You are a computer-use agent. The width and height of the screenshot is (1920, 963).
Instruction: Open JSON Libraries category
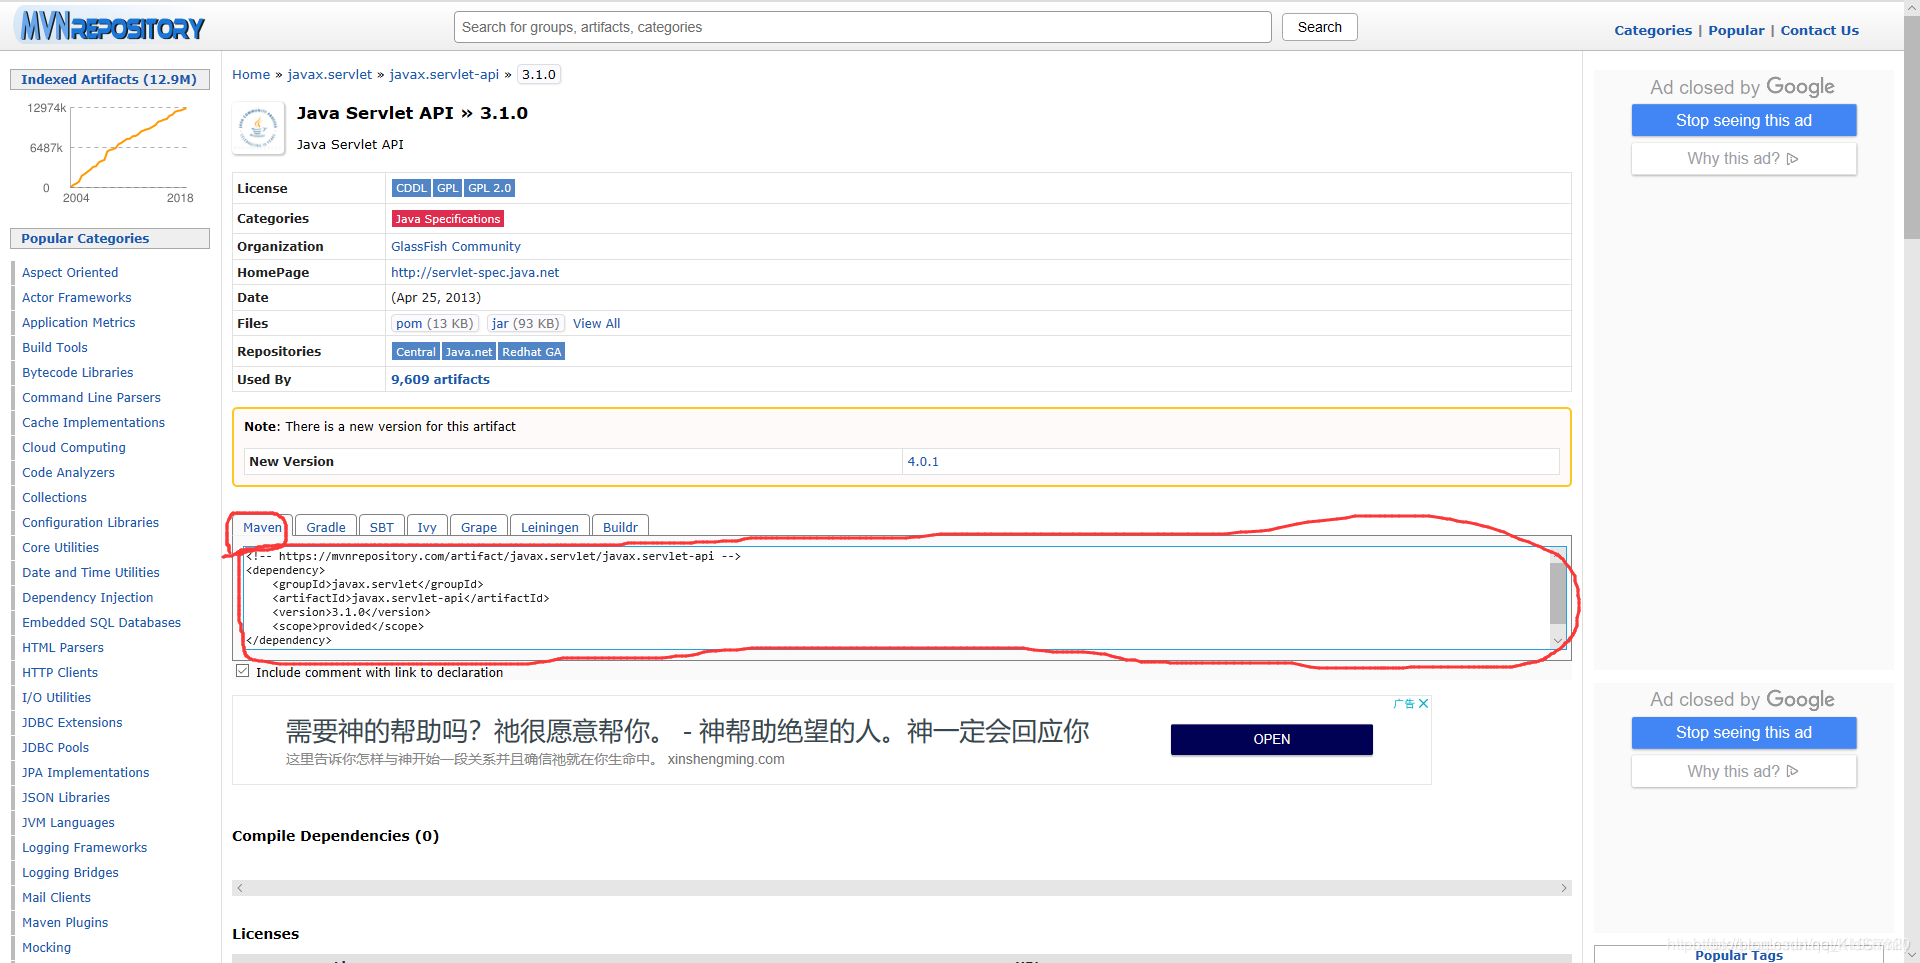pos(66,797)
